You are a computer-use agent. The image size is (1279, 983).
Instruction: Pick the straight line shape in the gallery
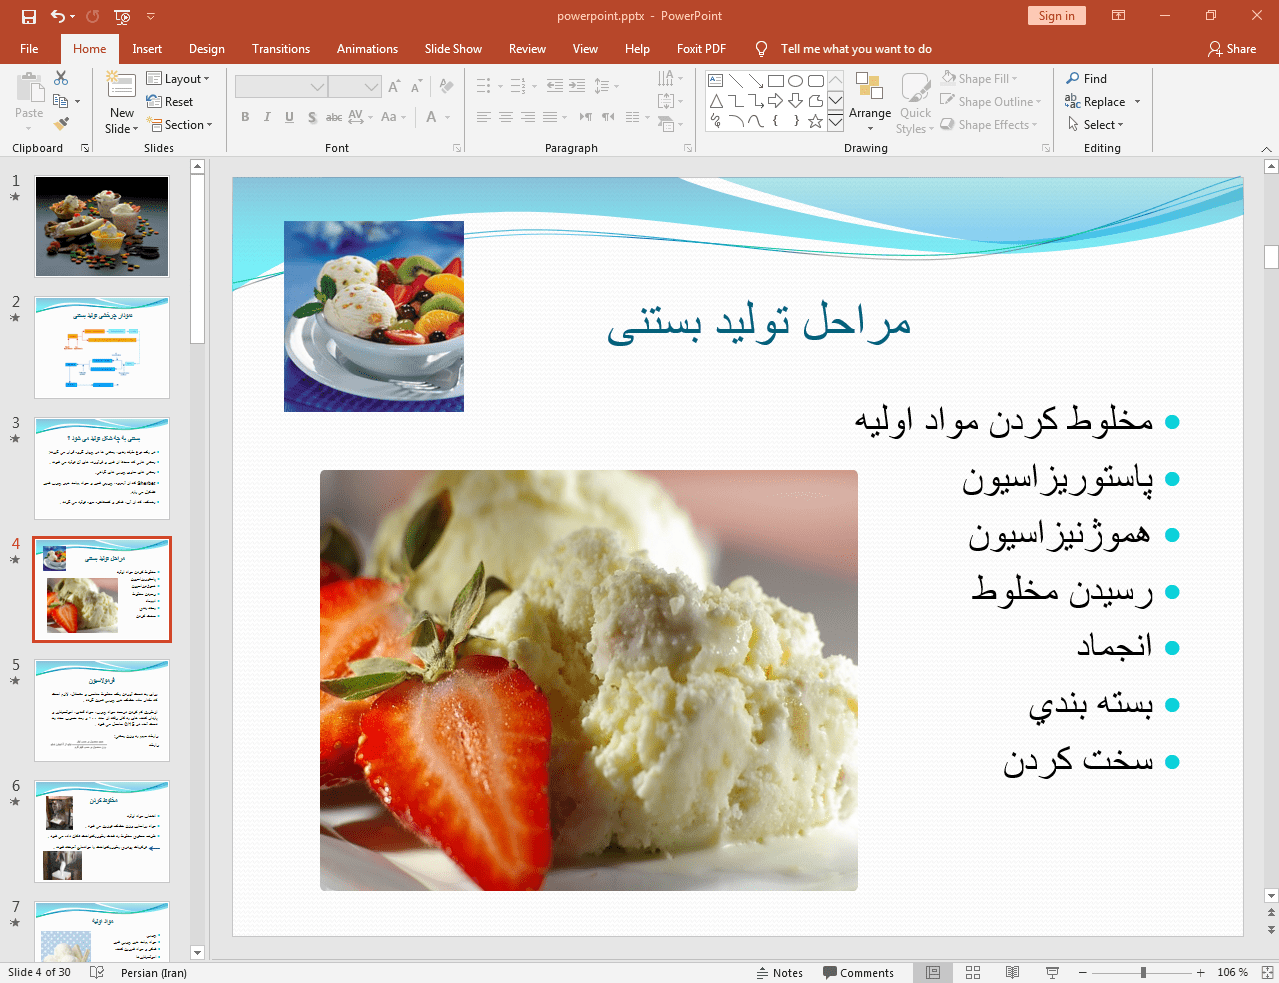(735, 81)
